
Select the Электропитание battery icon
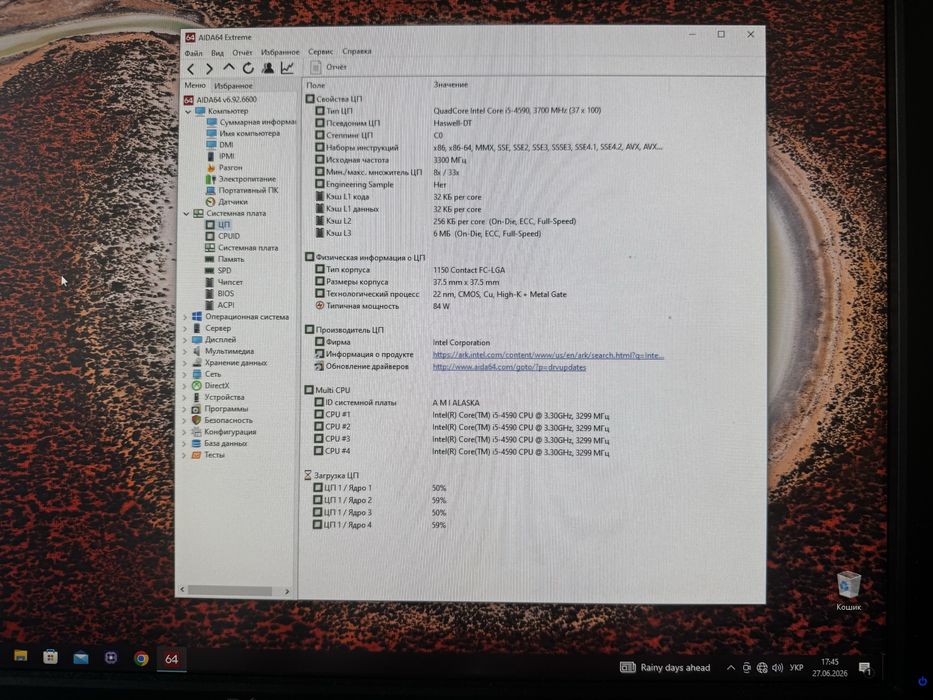(211, 179)
